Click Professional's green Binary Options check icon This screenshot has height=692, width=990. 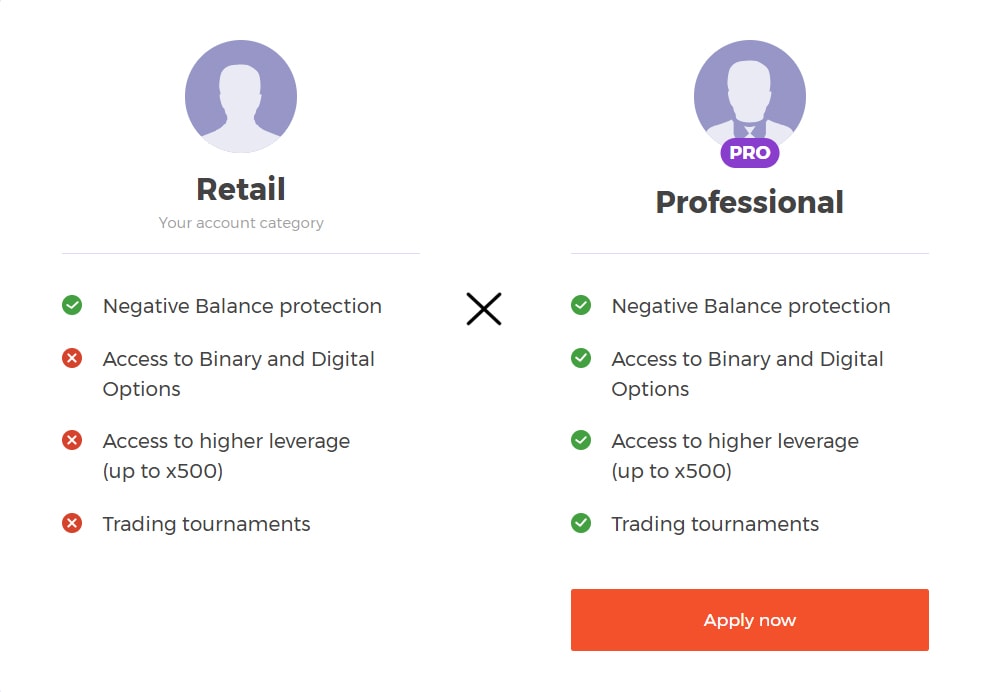(x=581, y=358)
